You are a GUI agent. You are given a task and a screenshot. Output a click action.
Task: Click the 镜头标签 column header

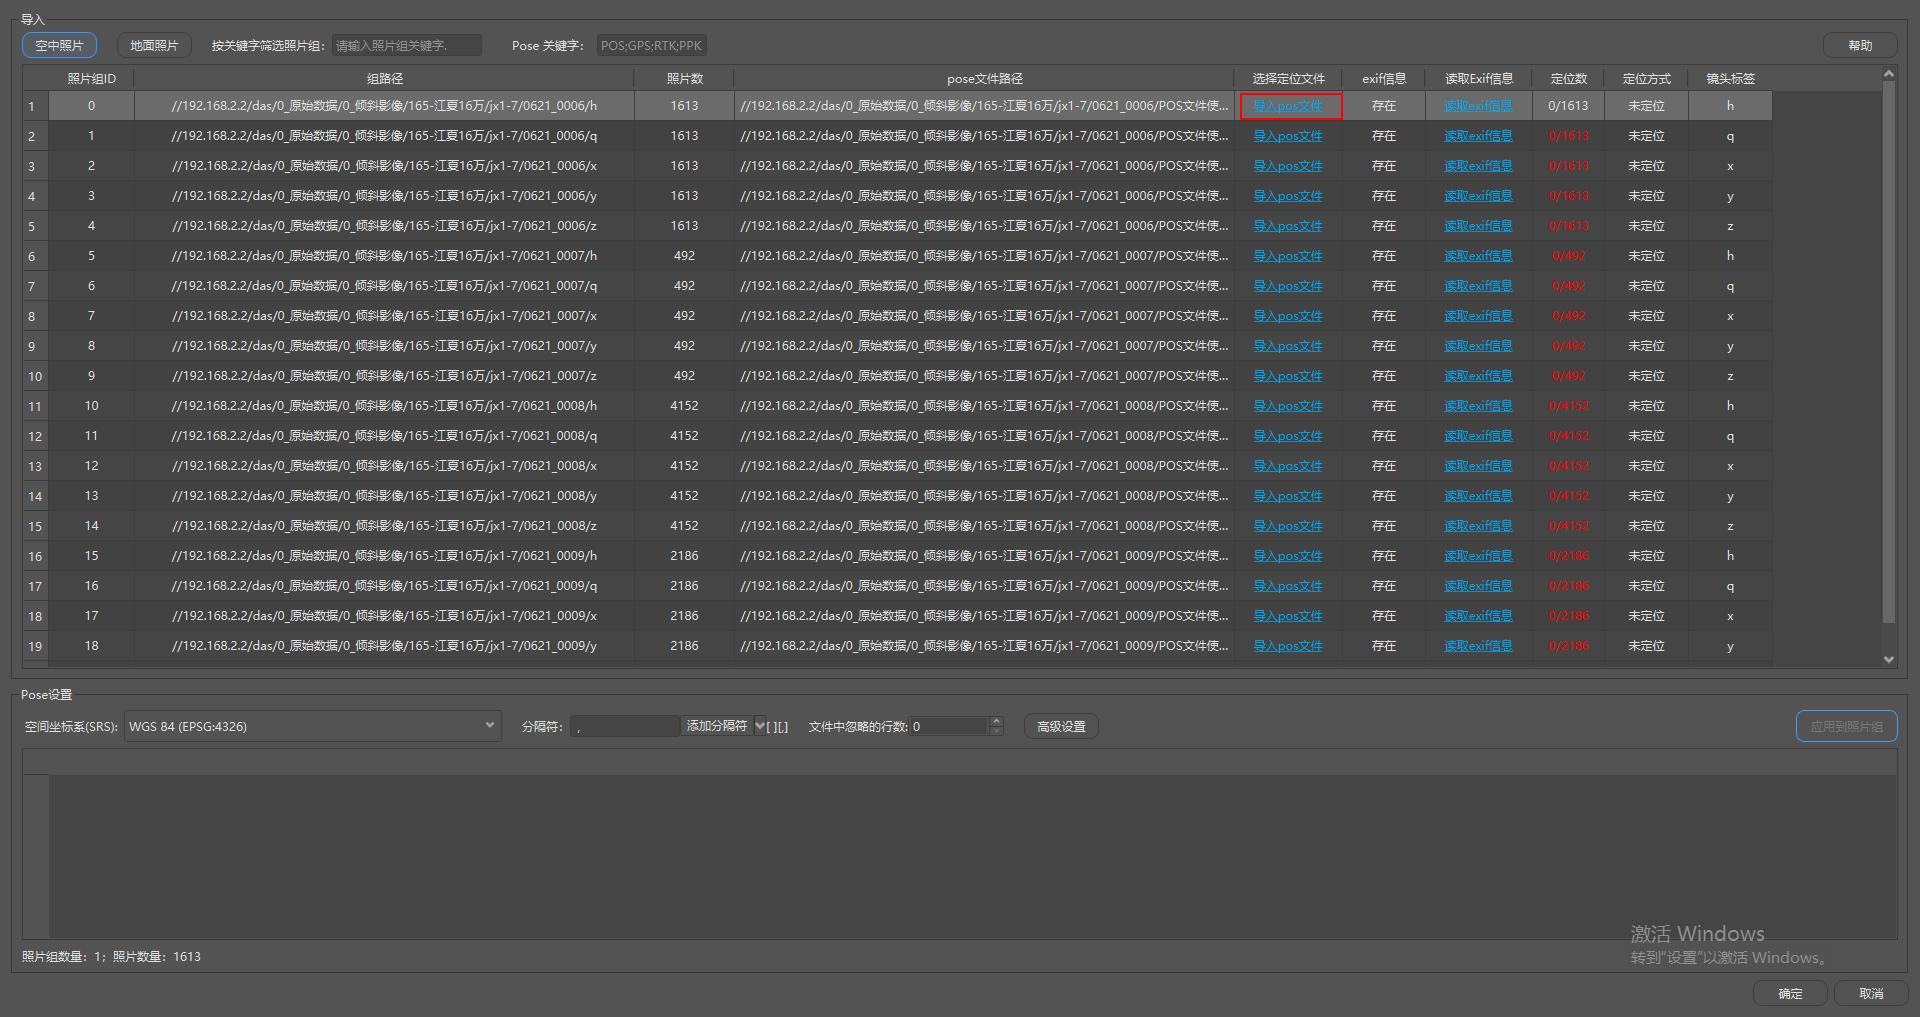(1730, 78)
